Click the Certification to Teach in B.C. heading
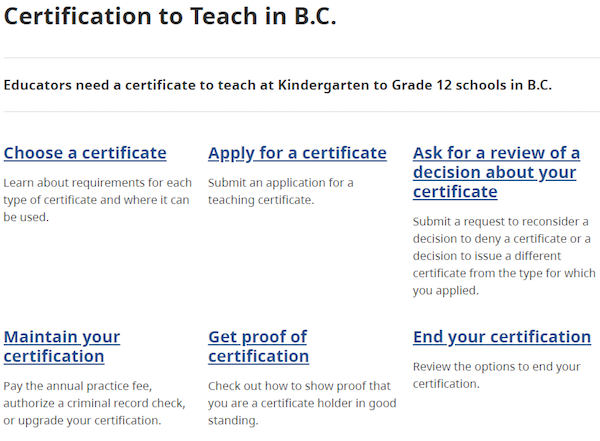This screenshot has width=600, height=441. click(x=170, y=16)
